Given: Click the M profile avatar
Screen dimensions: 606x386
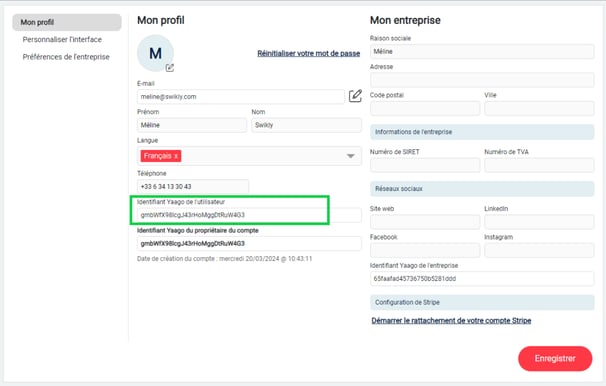Looking at the screenshot, I should click(x=155, y=53).
